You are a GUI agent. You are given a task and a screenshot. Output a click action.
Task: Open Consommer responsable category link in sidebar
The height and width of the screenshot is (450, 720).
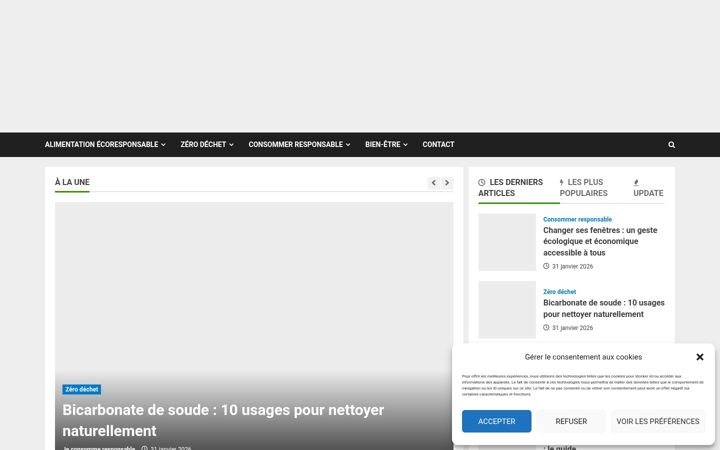(x=577, y=219)
